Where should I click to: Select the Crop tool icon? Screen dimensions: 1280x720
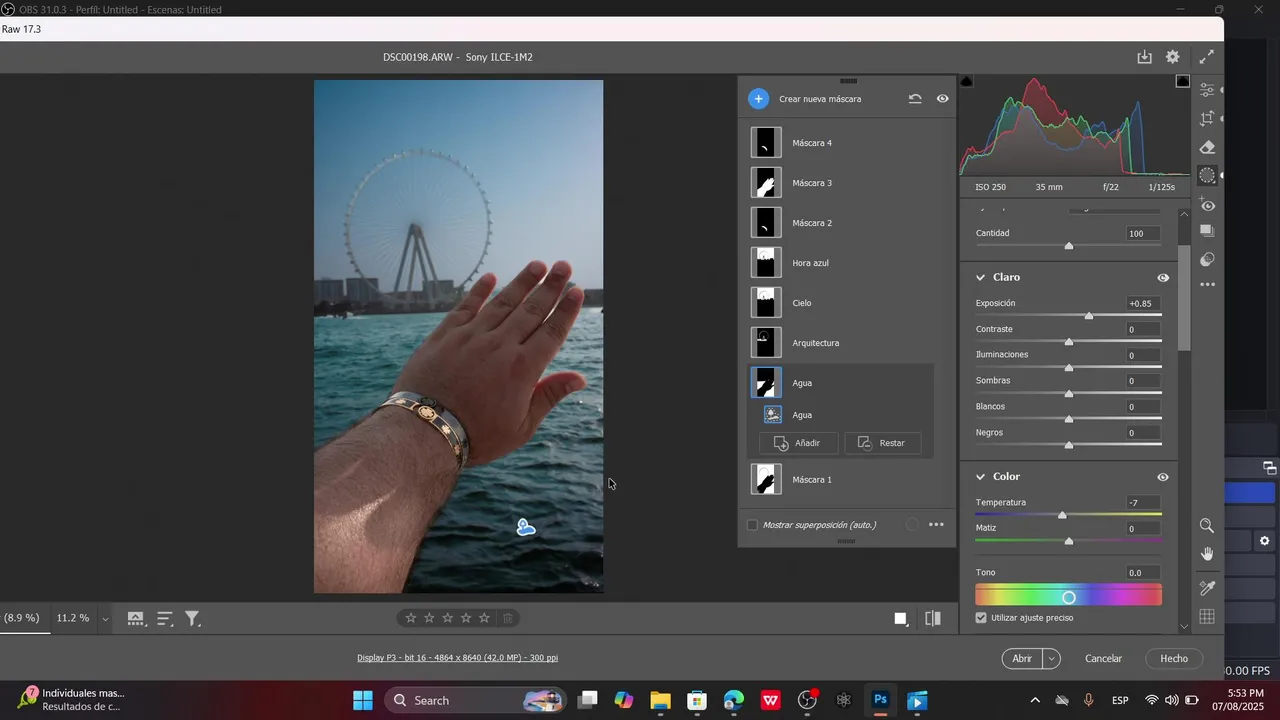click(x=1207, y=118)
